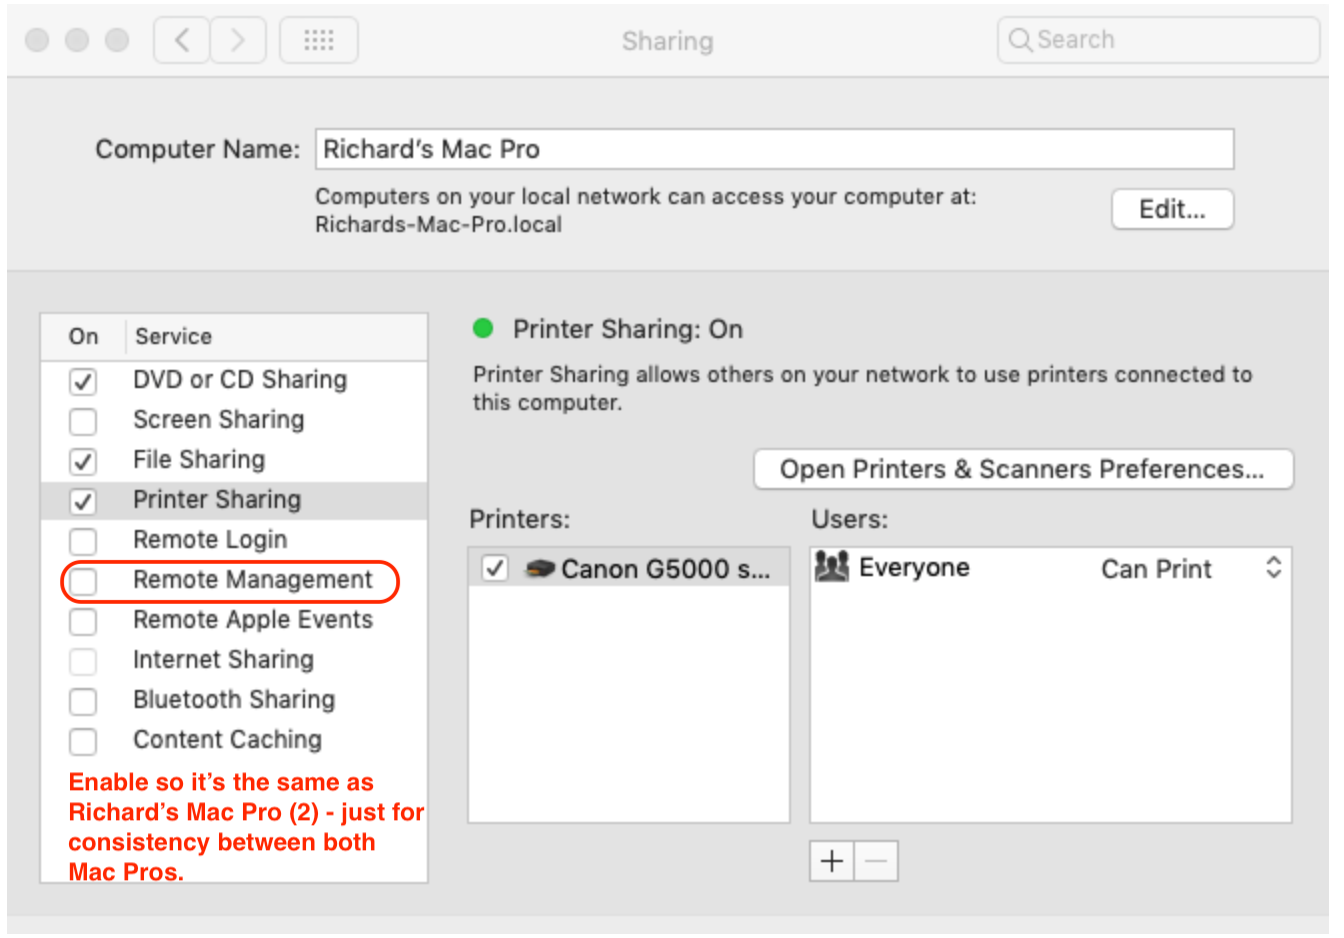The width and height of the screenshot is (1344, 938).
Task: Click the On column header
Action: [84, 336]
